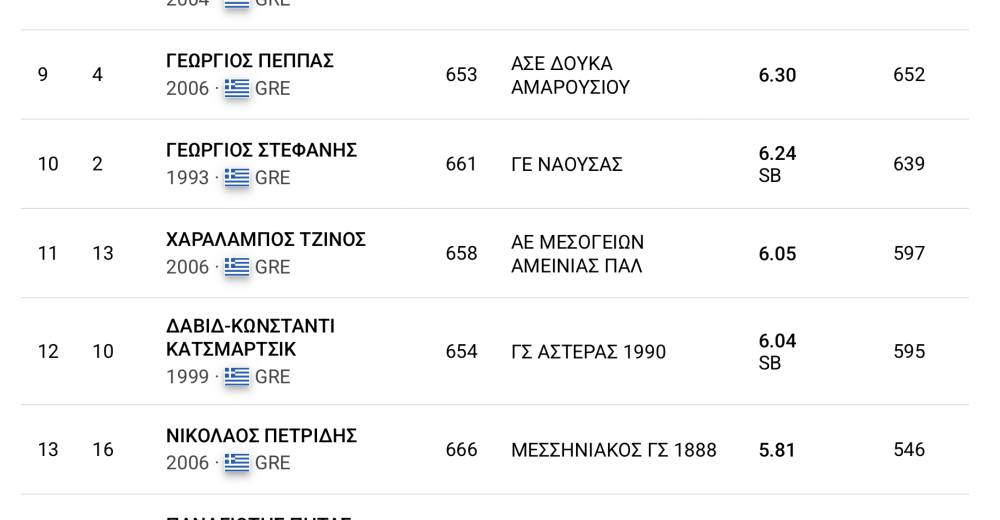The height and width of the screenshot is (520, 1000).
Task: Click Greek flag icon for ΓΕΩΡΓΙΟΣ ΠΕΠΠΑΣ
Action: tap(237, 88)
